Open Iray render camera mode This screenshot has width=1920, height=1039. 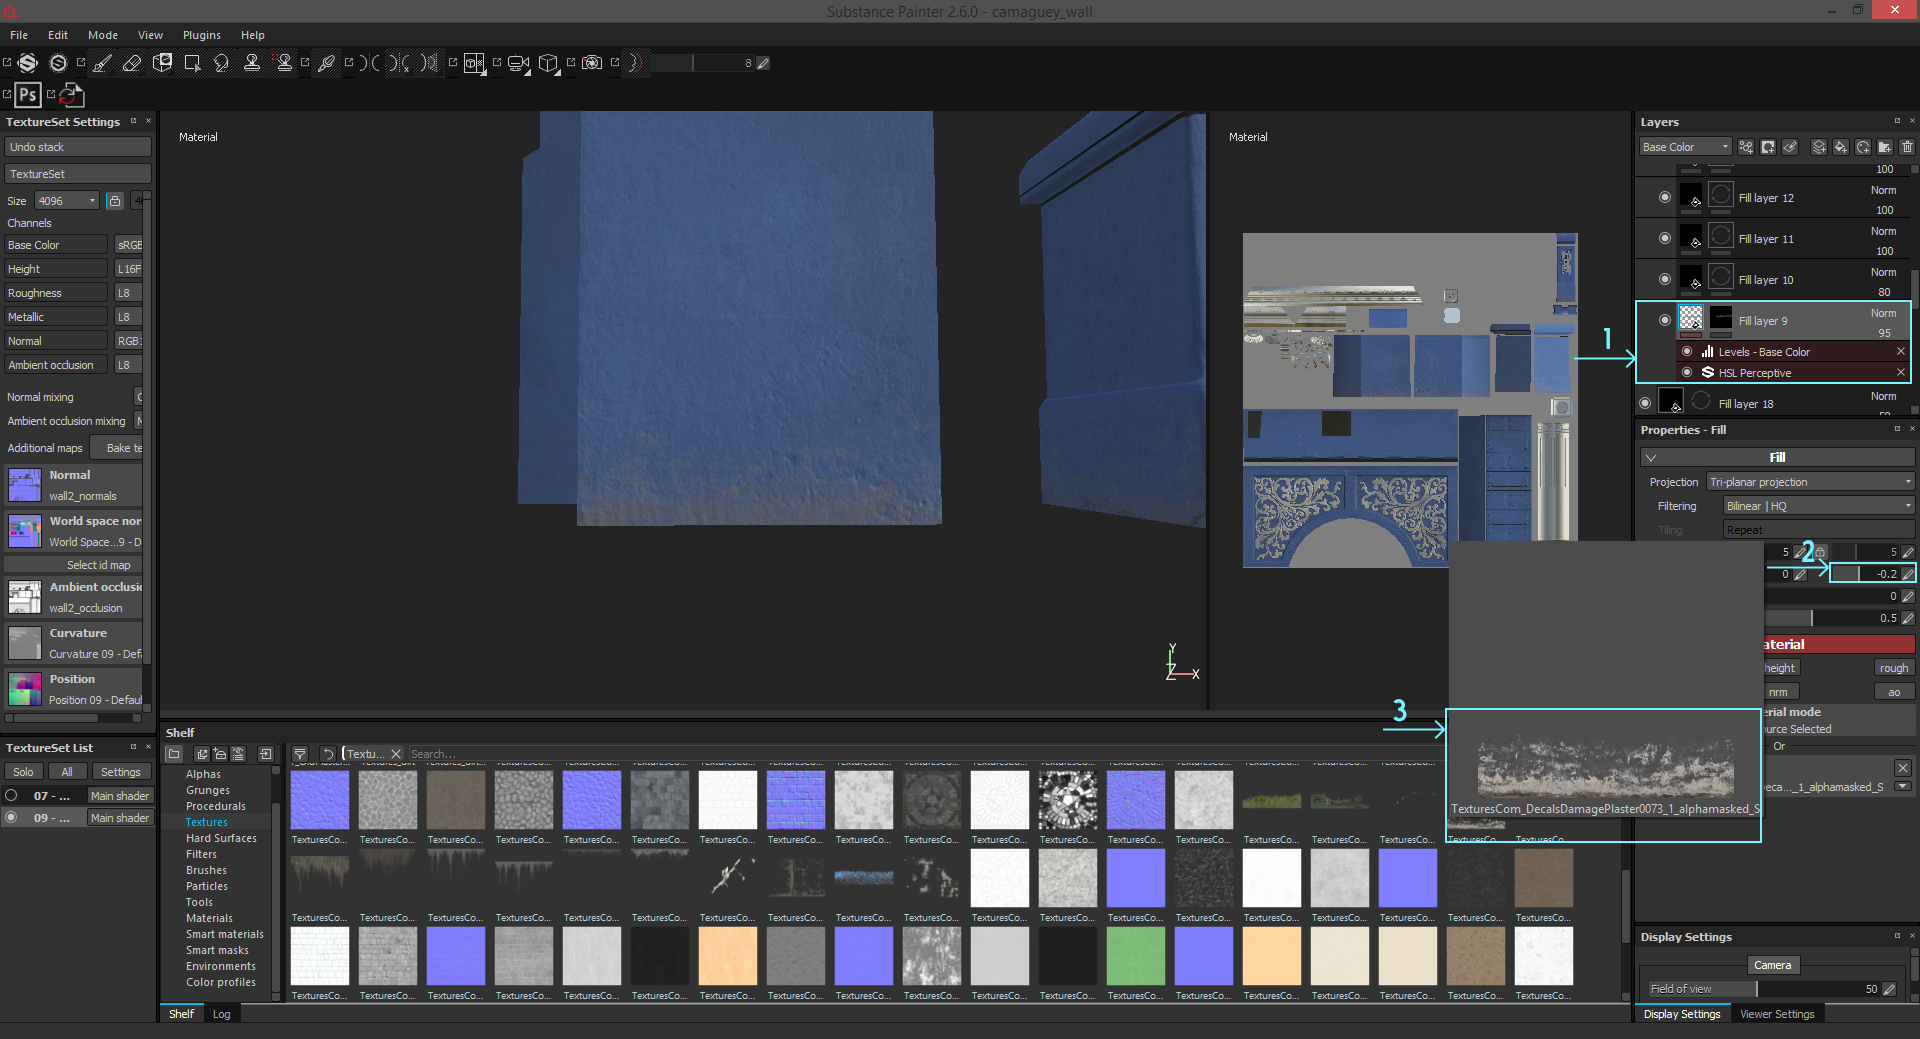tap(592, 63)
